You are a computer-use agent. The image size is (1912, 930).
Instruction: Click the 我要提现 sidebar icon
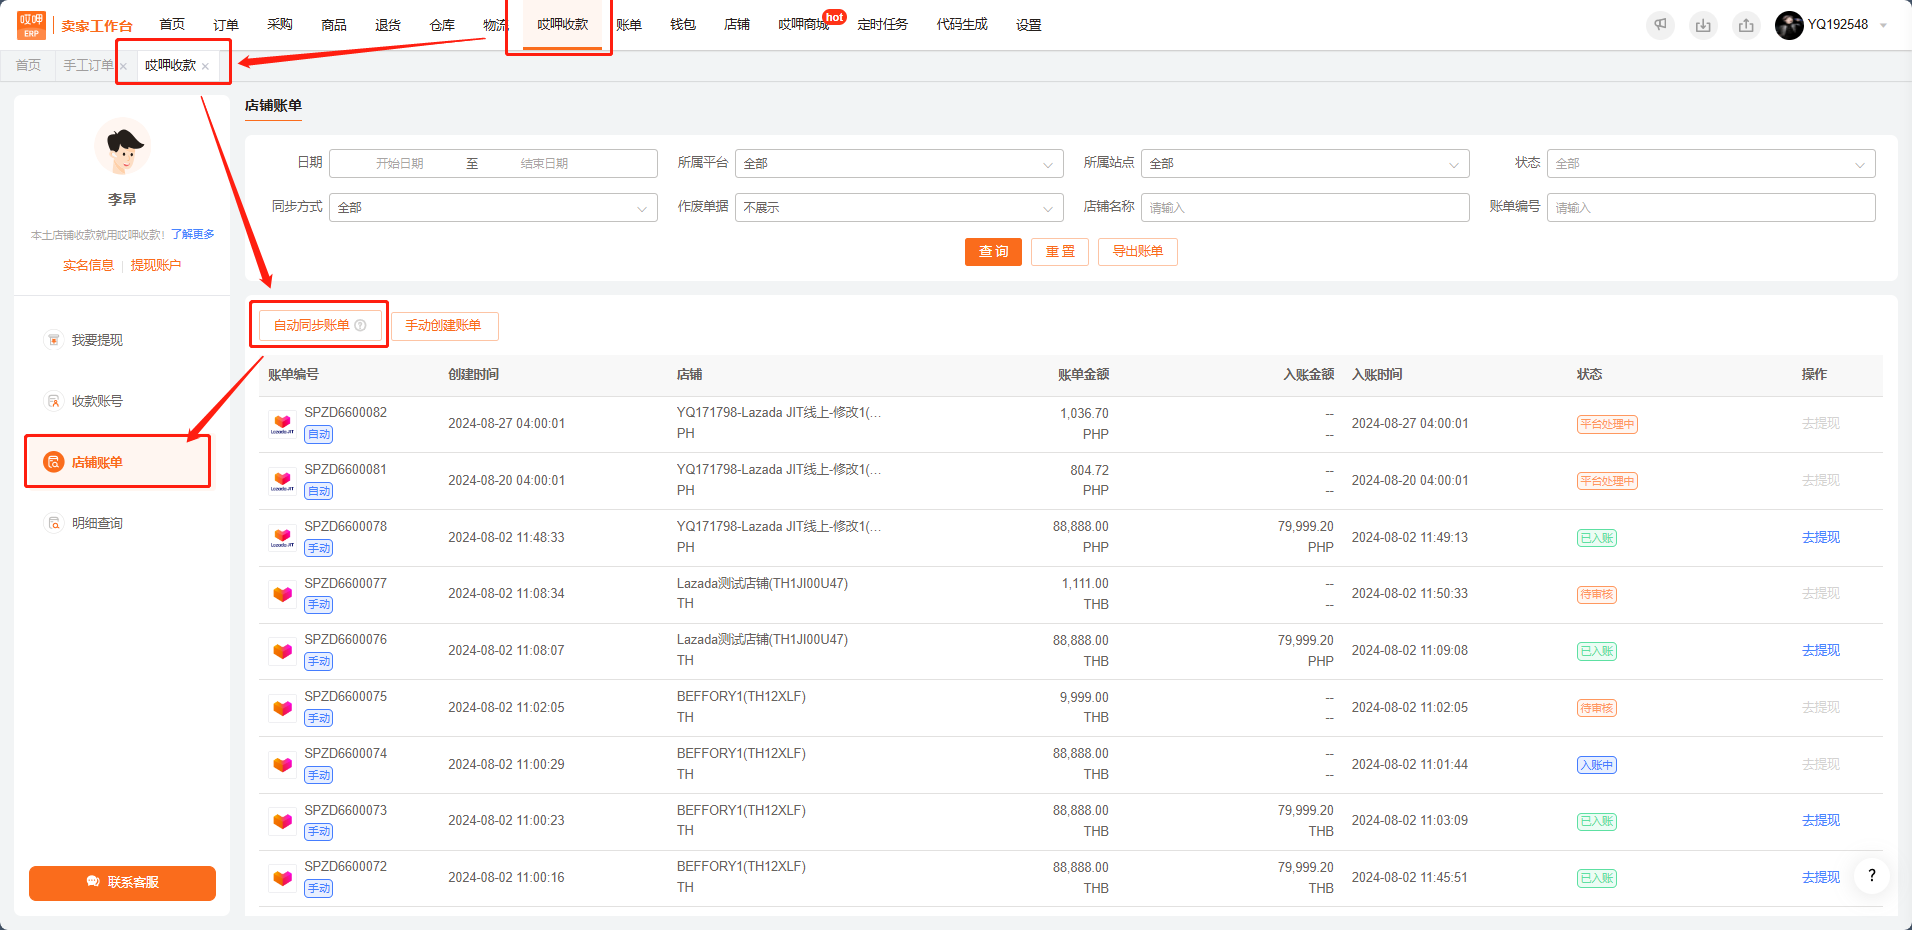[x=54, y=340]
